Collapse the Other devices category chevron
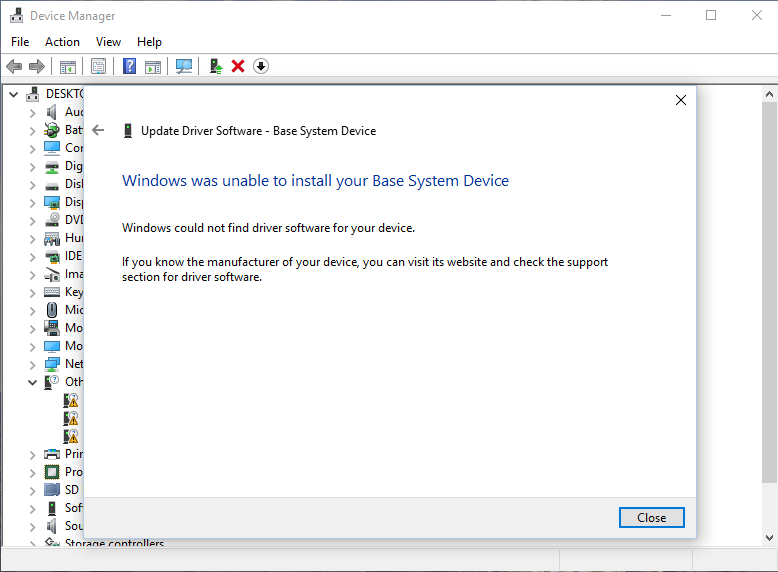Screen dimensions: 778x572 pyautogui.click(x=33, y=382)
